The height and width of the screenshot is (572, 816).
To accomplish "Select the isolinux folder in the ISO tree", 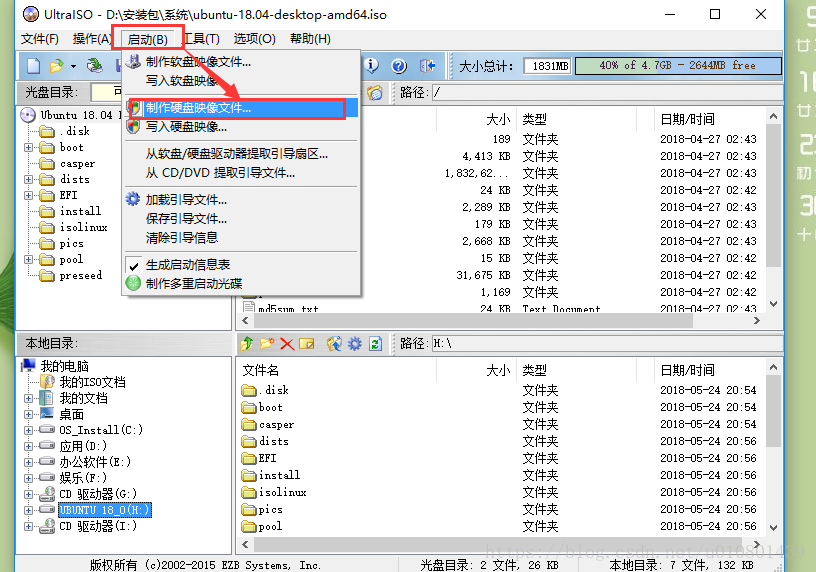I will [84, 227].
